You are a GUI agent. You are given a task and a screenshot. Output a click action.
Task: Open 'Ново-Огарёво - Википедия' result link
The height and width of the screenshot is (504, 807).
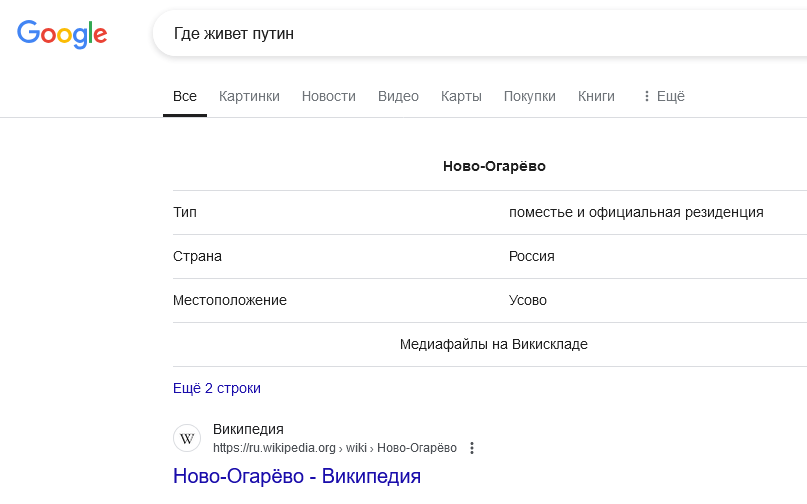297,476
